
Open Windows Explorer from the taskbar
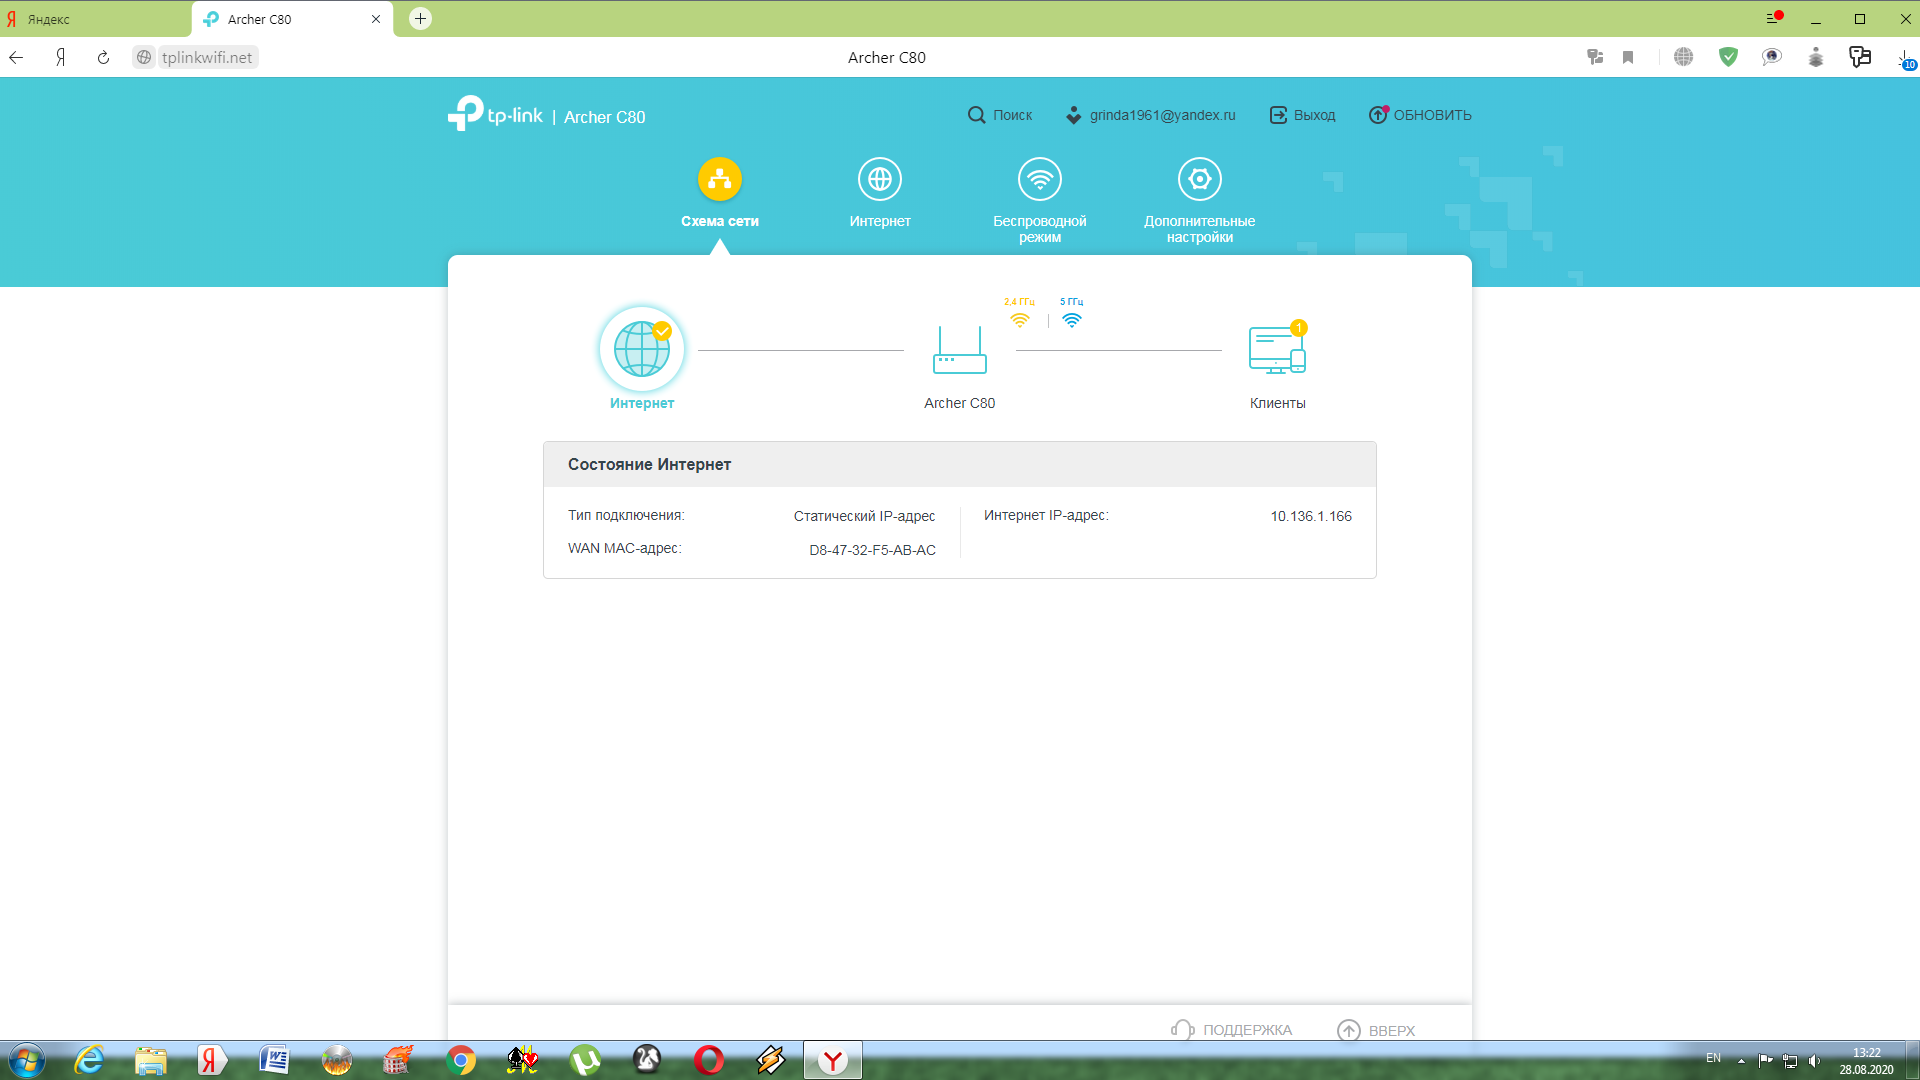151,1060
